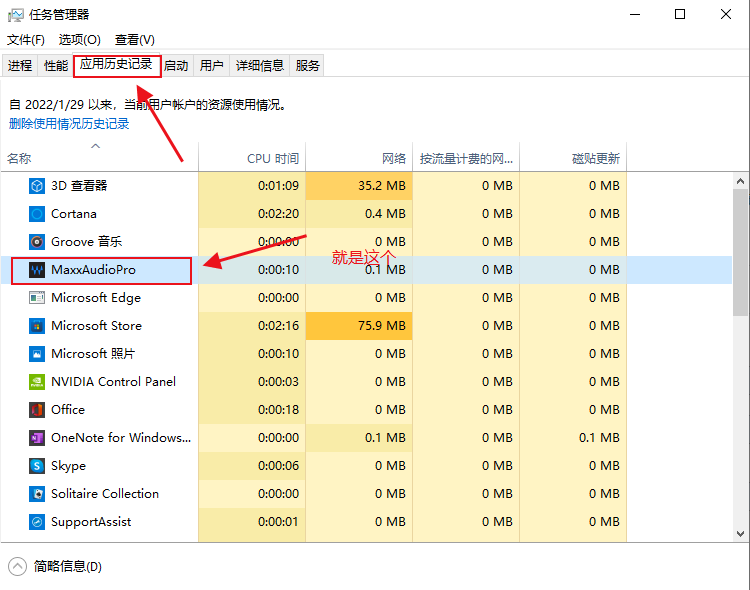Switch to the 服务 tab
The width and height of the screenshot is (750, 590).
(x=307, y=66)
